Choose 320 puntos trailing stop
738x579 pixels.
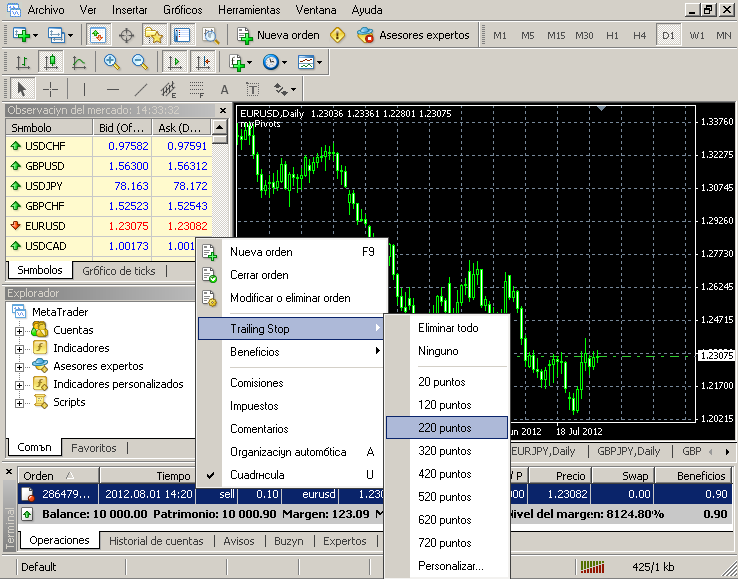[445, 451]
